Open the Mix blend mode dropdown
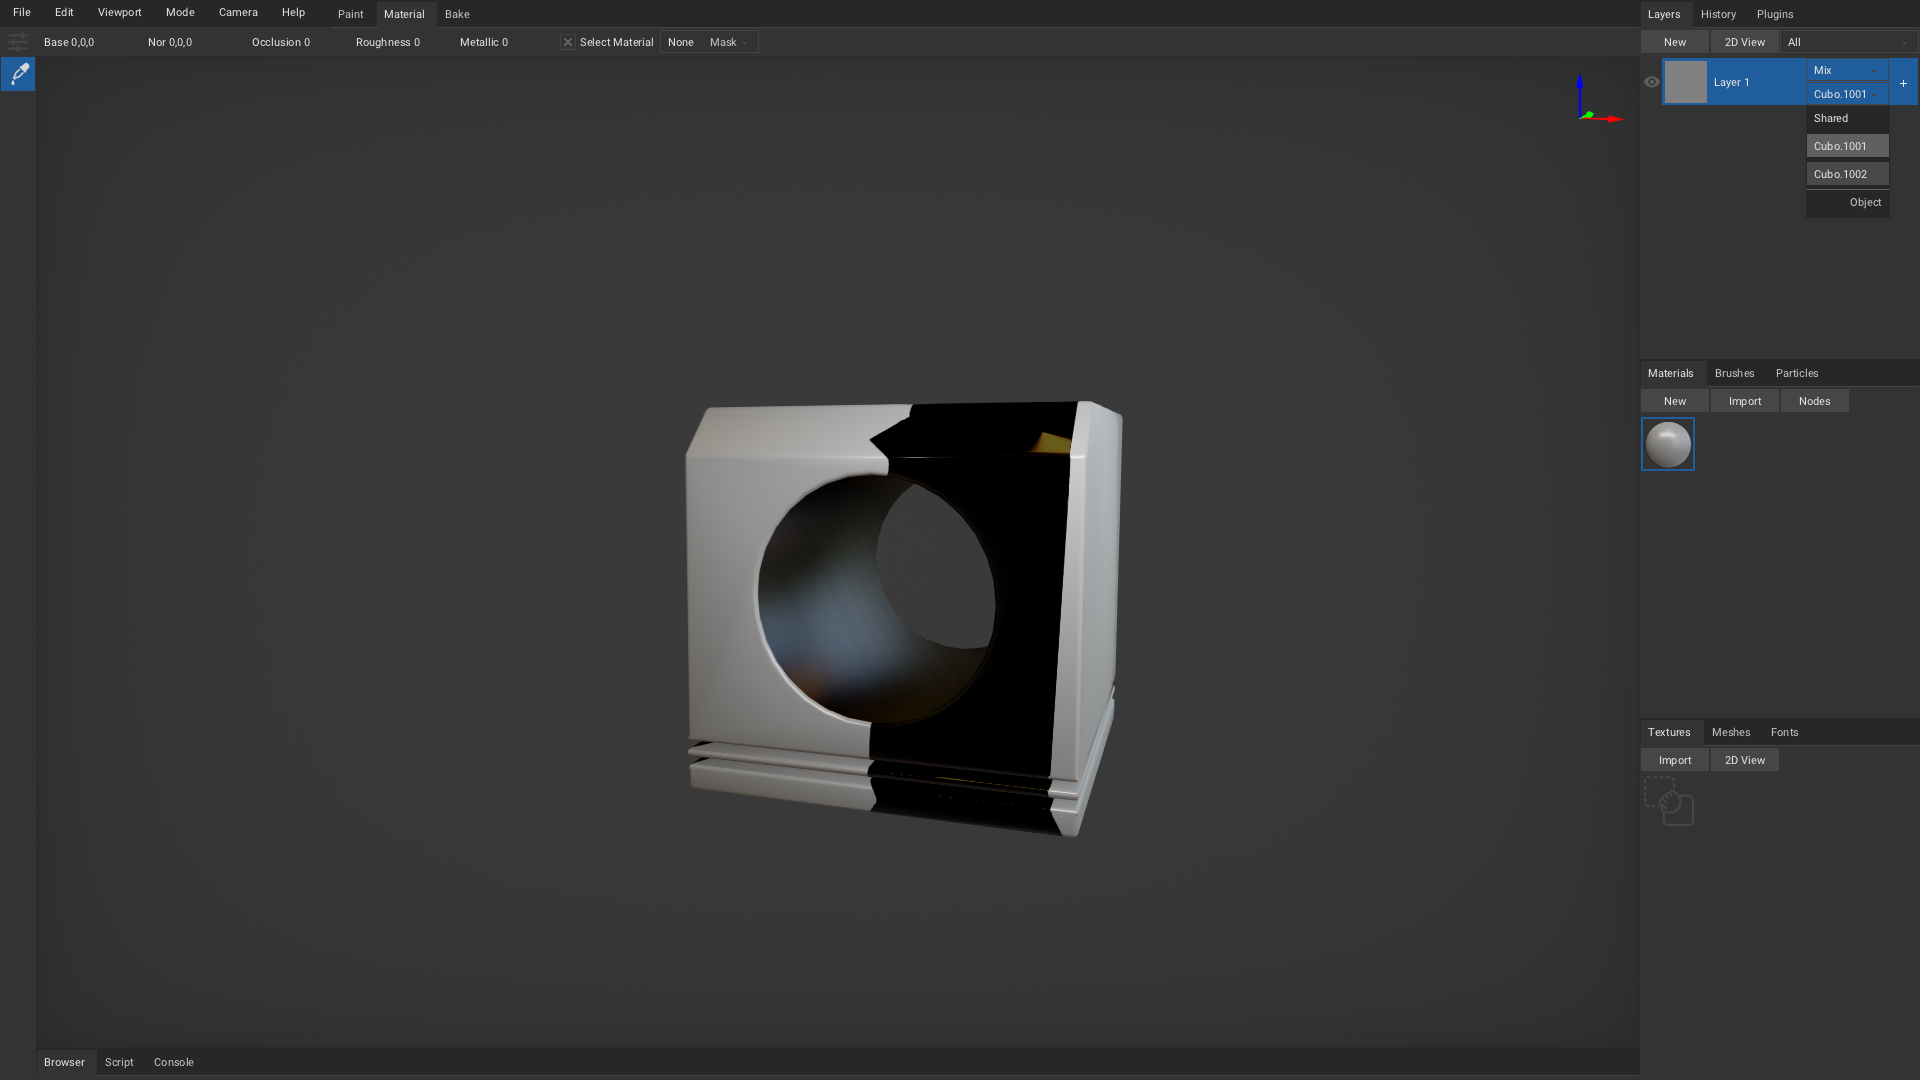Viewport: 1920px width, 1080px height. tap(1847, 70)
